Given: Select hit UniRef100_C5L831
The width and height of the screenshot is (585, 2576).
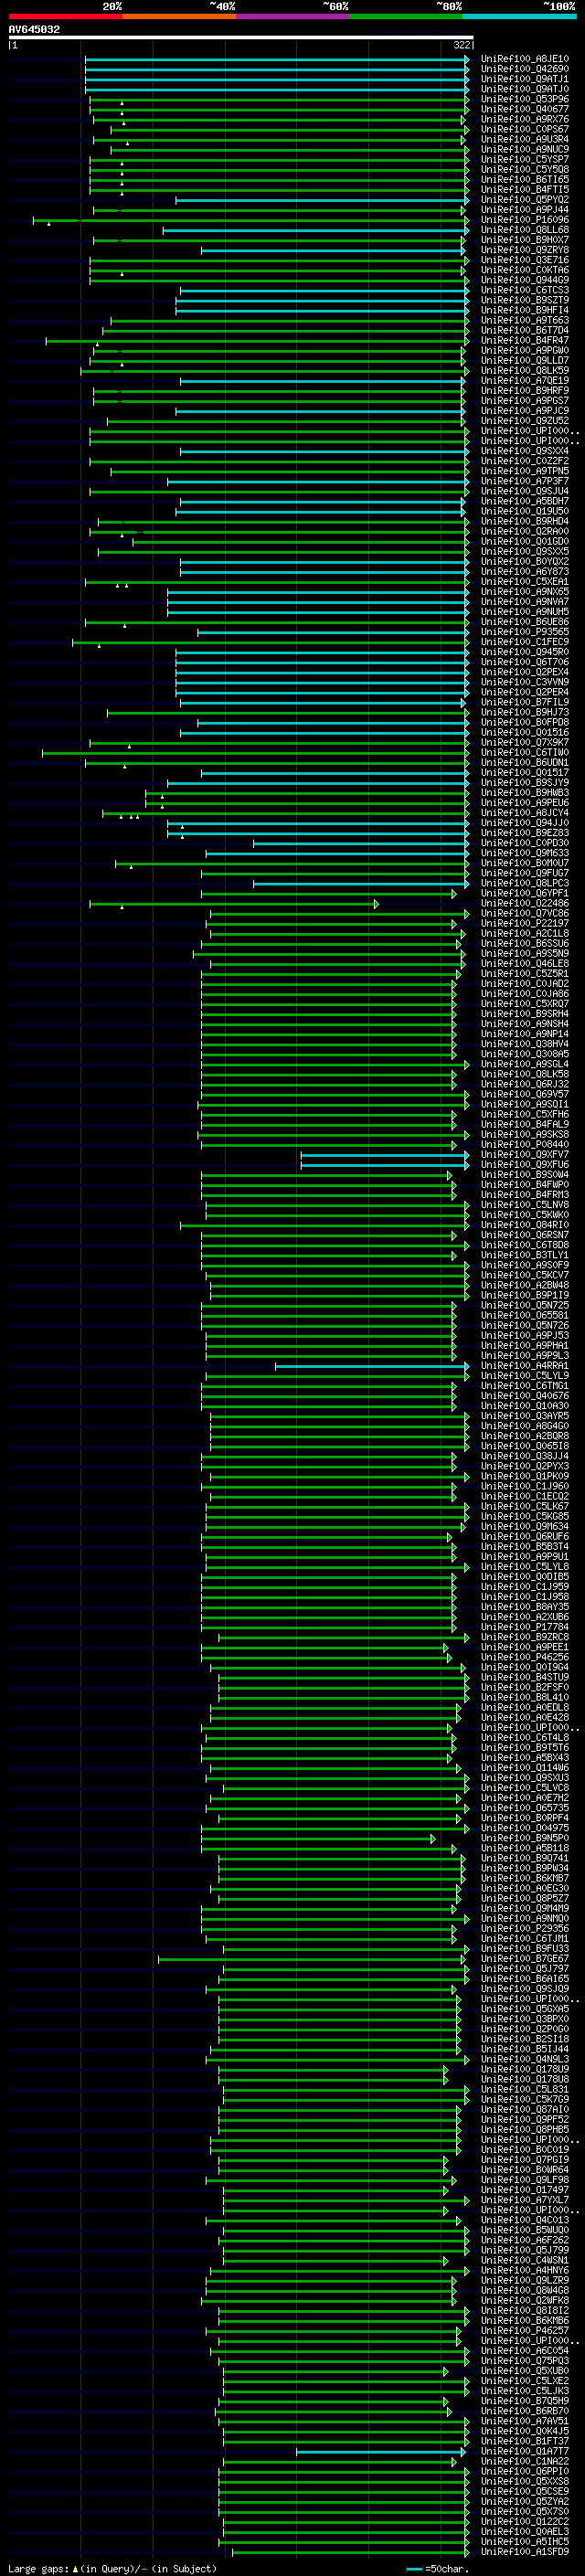Looking at the screenshot, I should pos(525,2089).
